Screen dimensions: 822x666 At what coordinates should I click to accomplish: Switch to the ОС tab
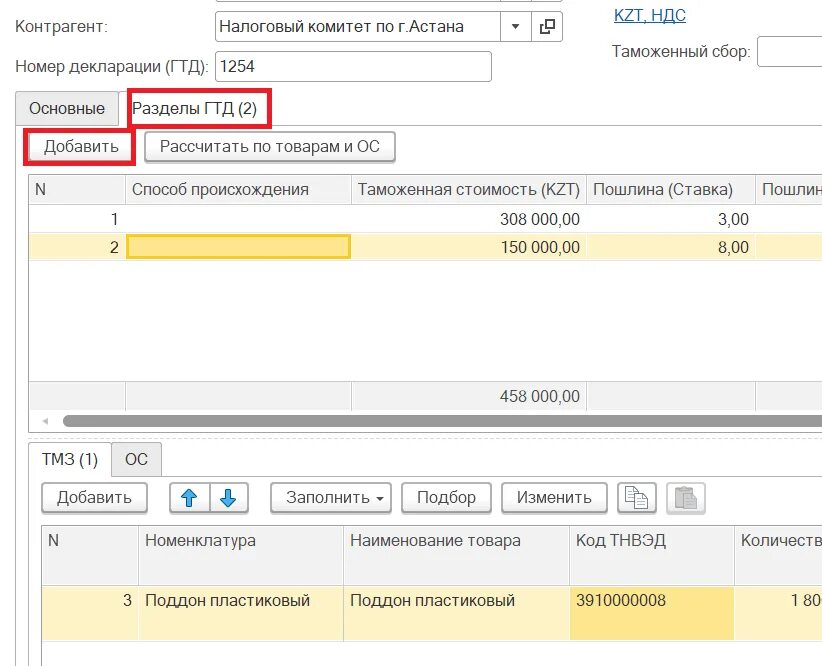[136, 459]
